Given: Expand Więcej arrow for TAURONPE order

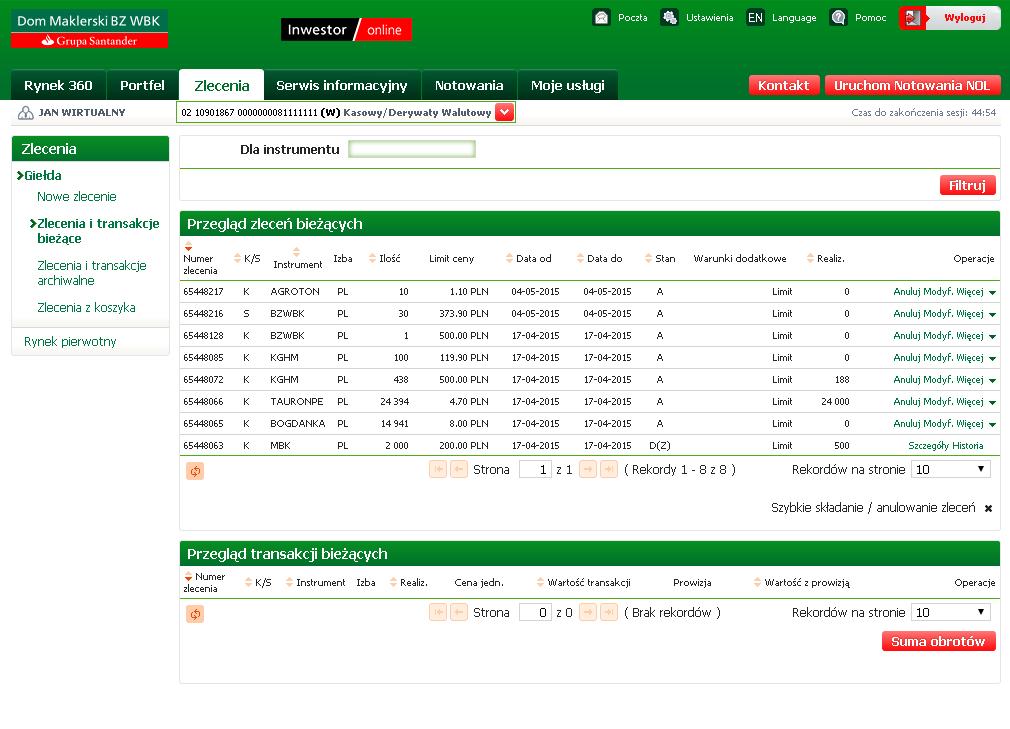Looking at the screenshot, I should pos(992,402).
